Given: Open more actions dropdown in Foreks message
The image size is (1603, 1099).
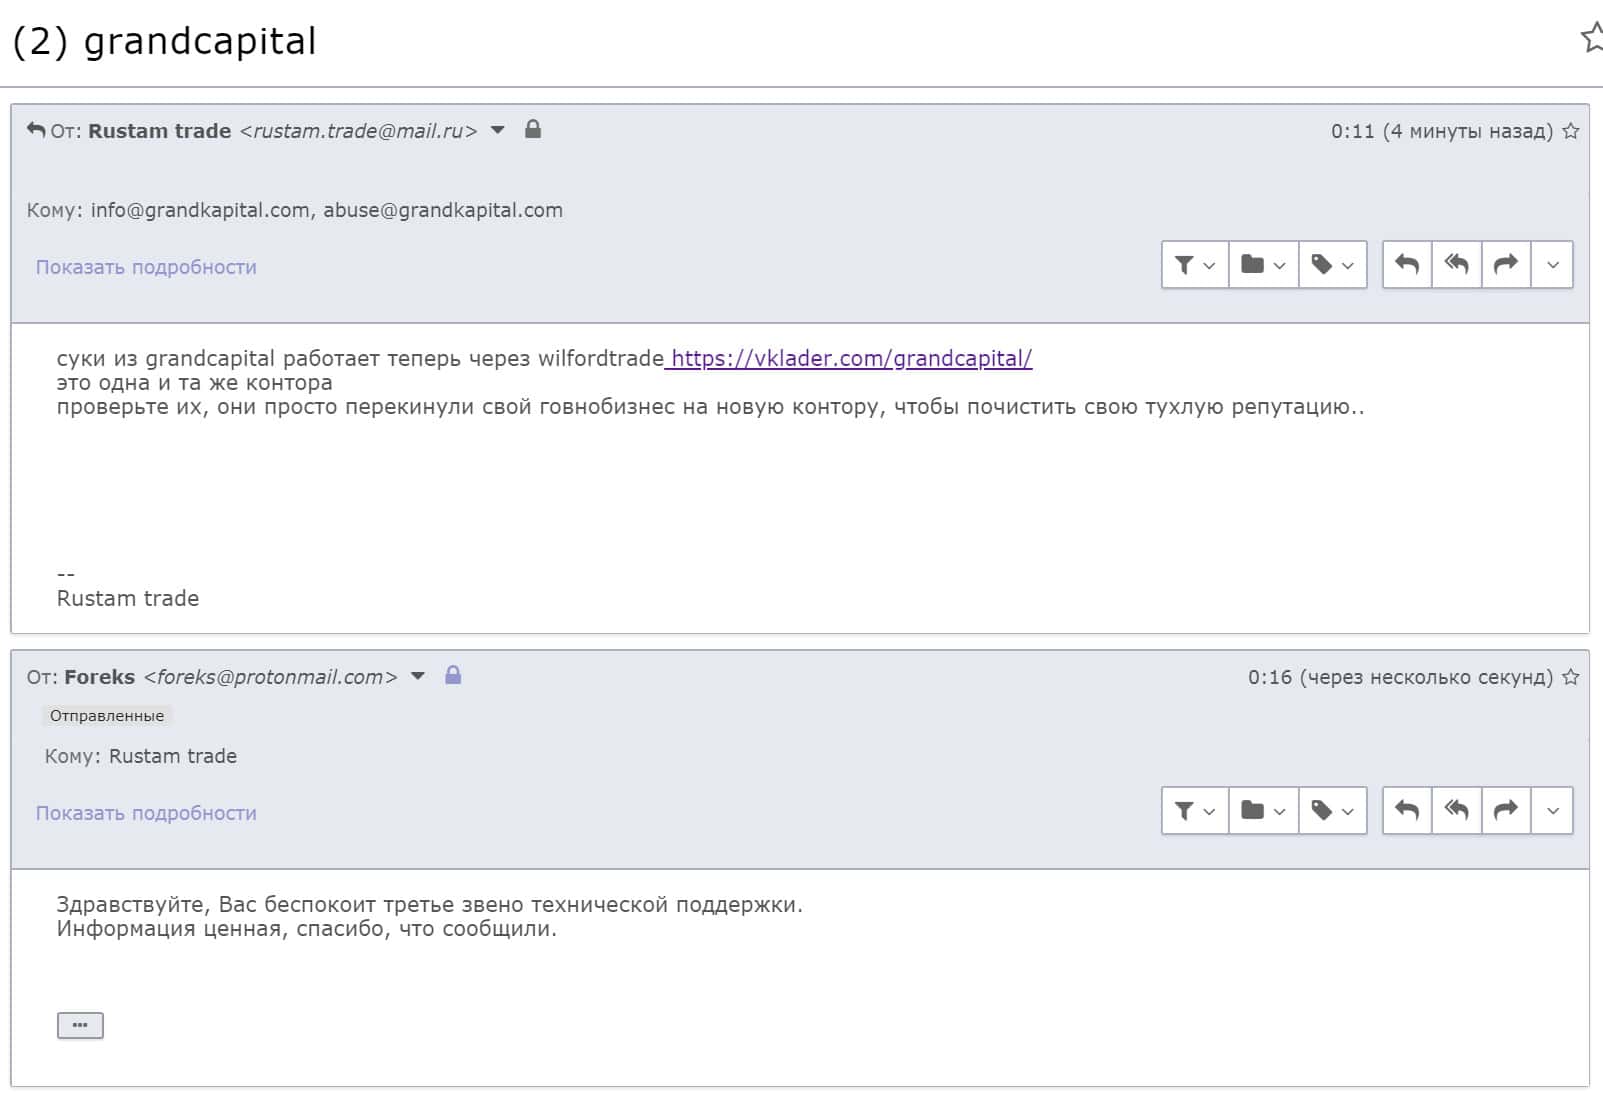Looking at the screenshot, I should pos(1552,811).
